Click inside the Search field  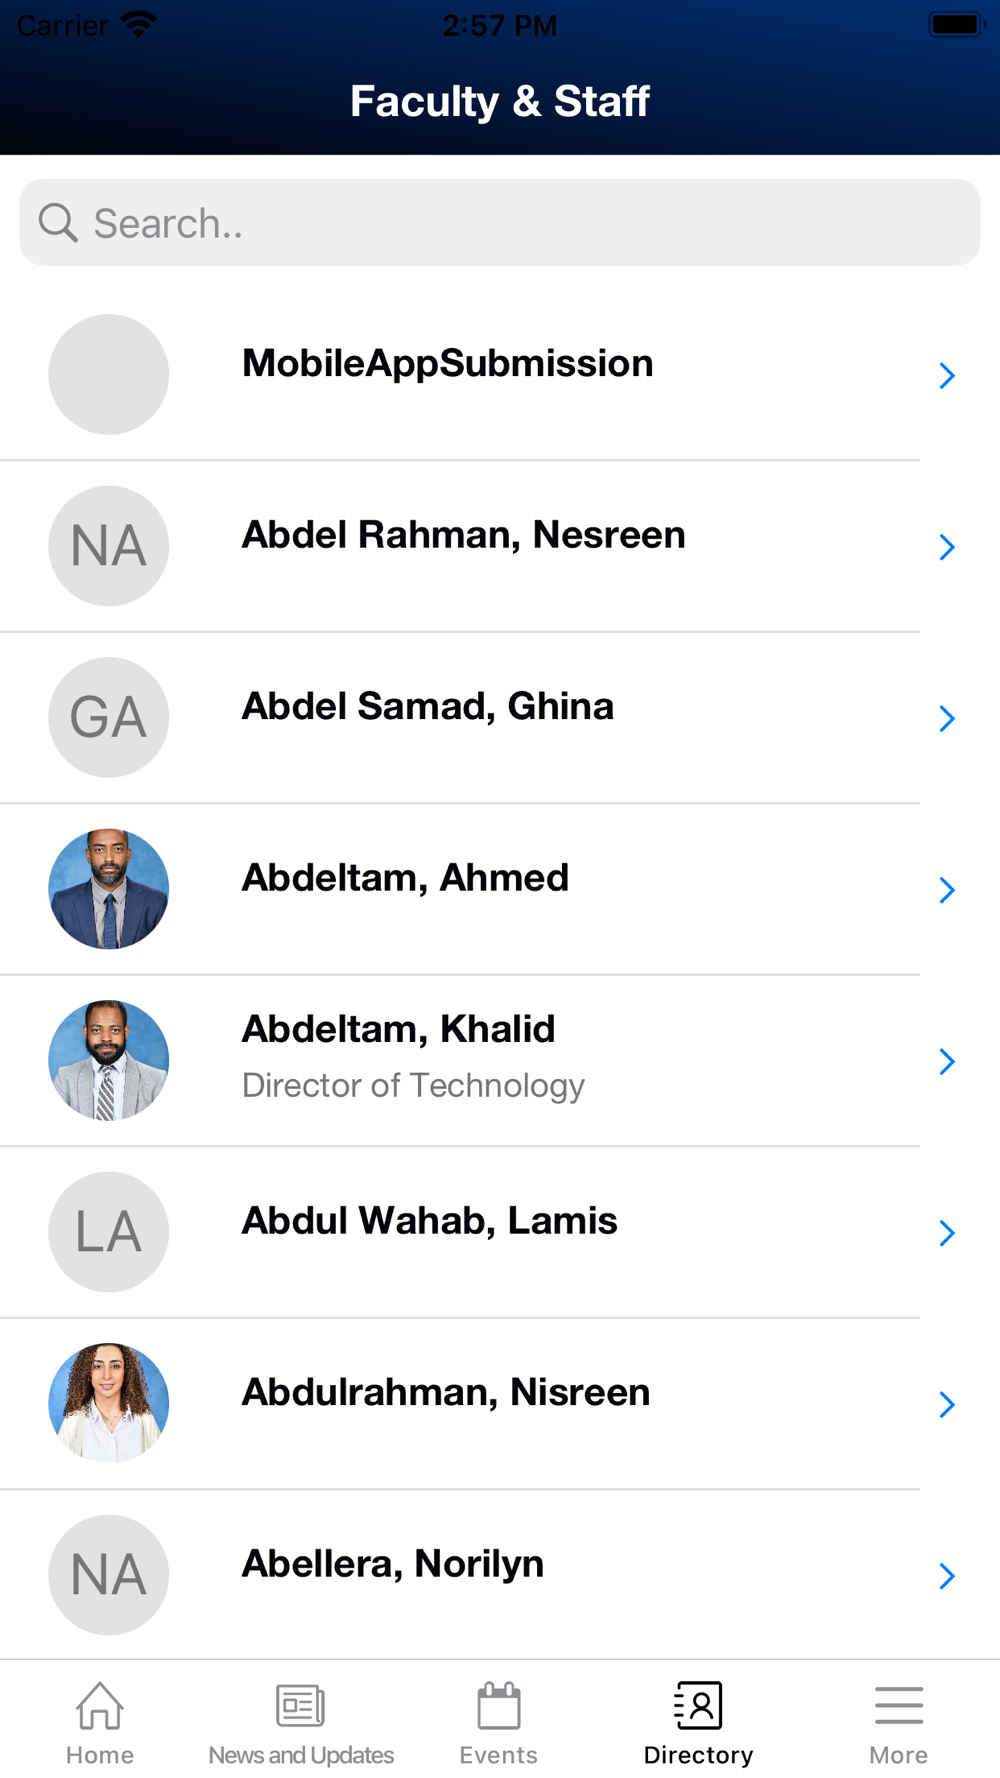tap(500, 223)
